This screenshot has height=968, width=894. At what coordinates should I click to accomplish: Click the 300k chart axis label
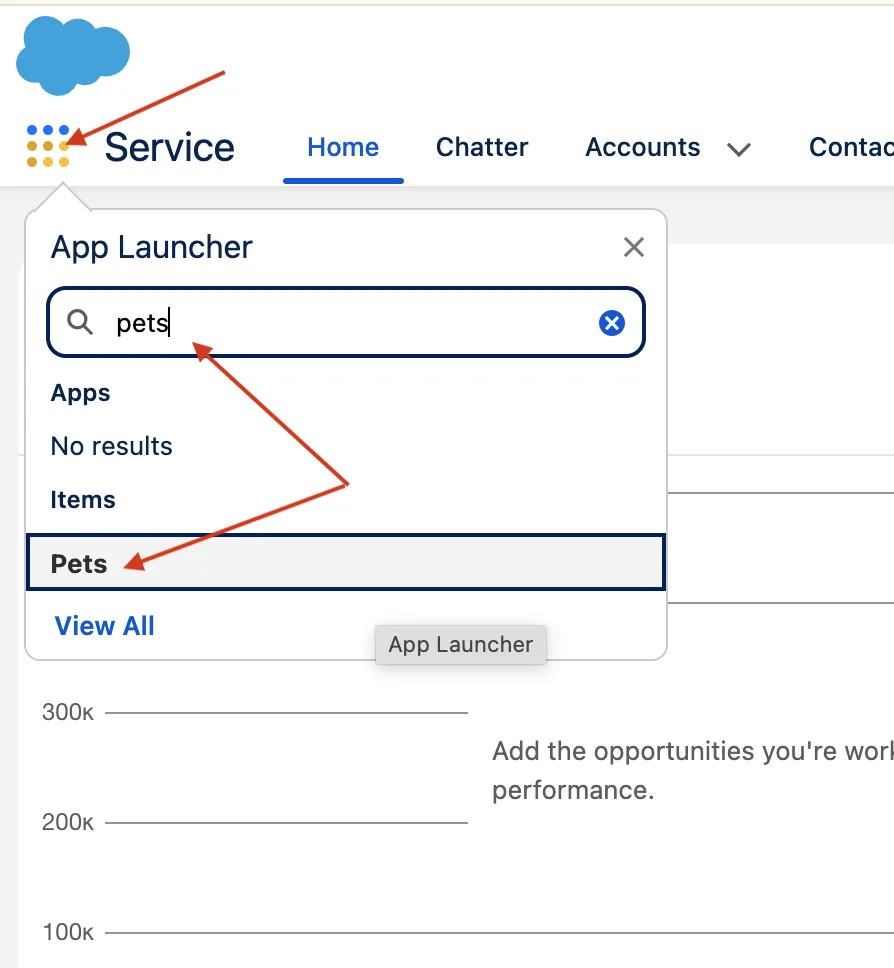pyautogui.click(x=68, y=712)
